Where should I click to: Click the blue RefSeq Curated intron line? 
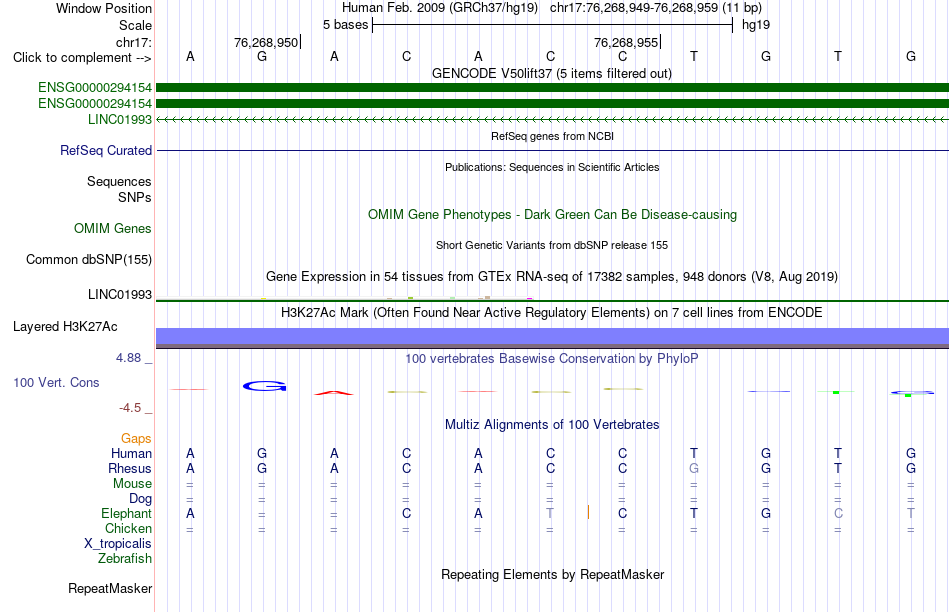[552, 150]
